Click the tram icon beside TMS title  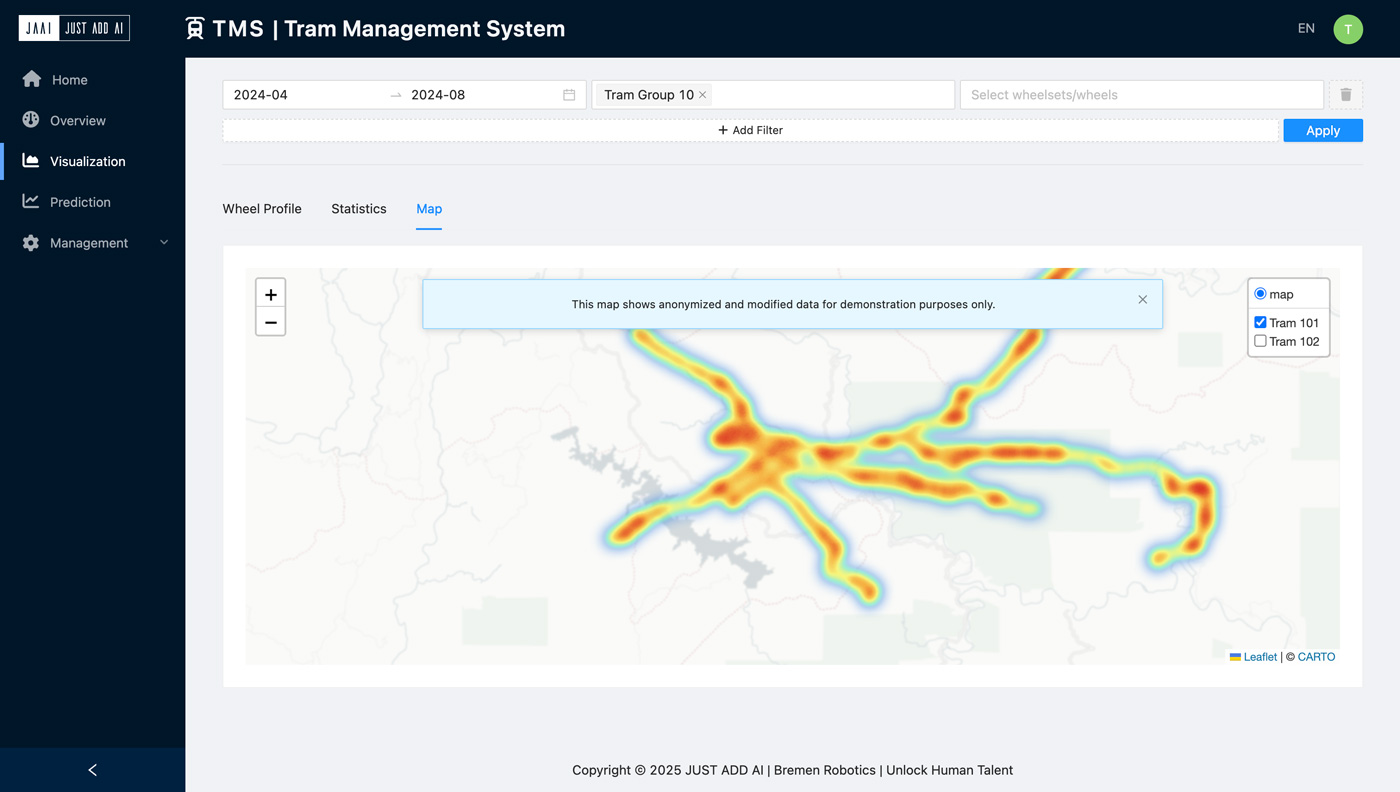195,29
